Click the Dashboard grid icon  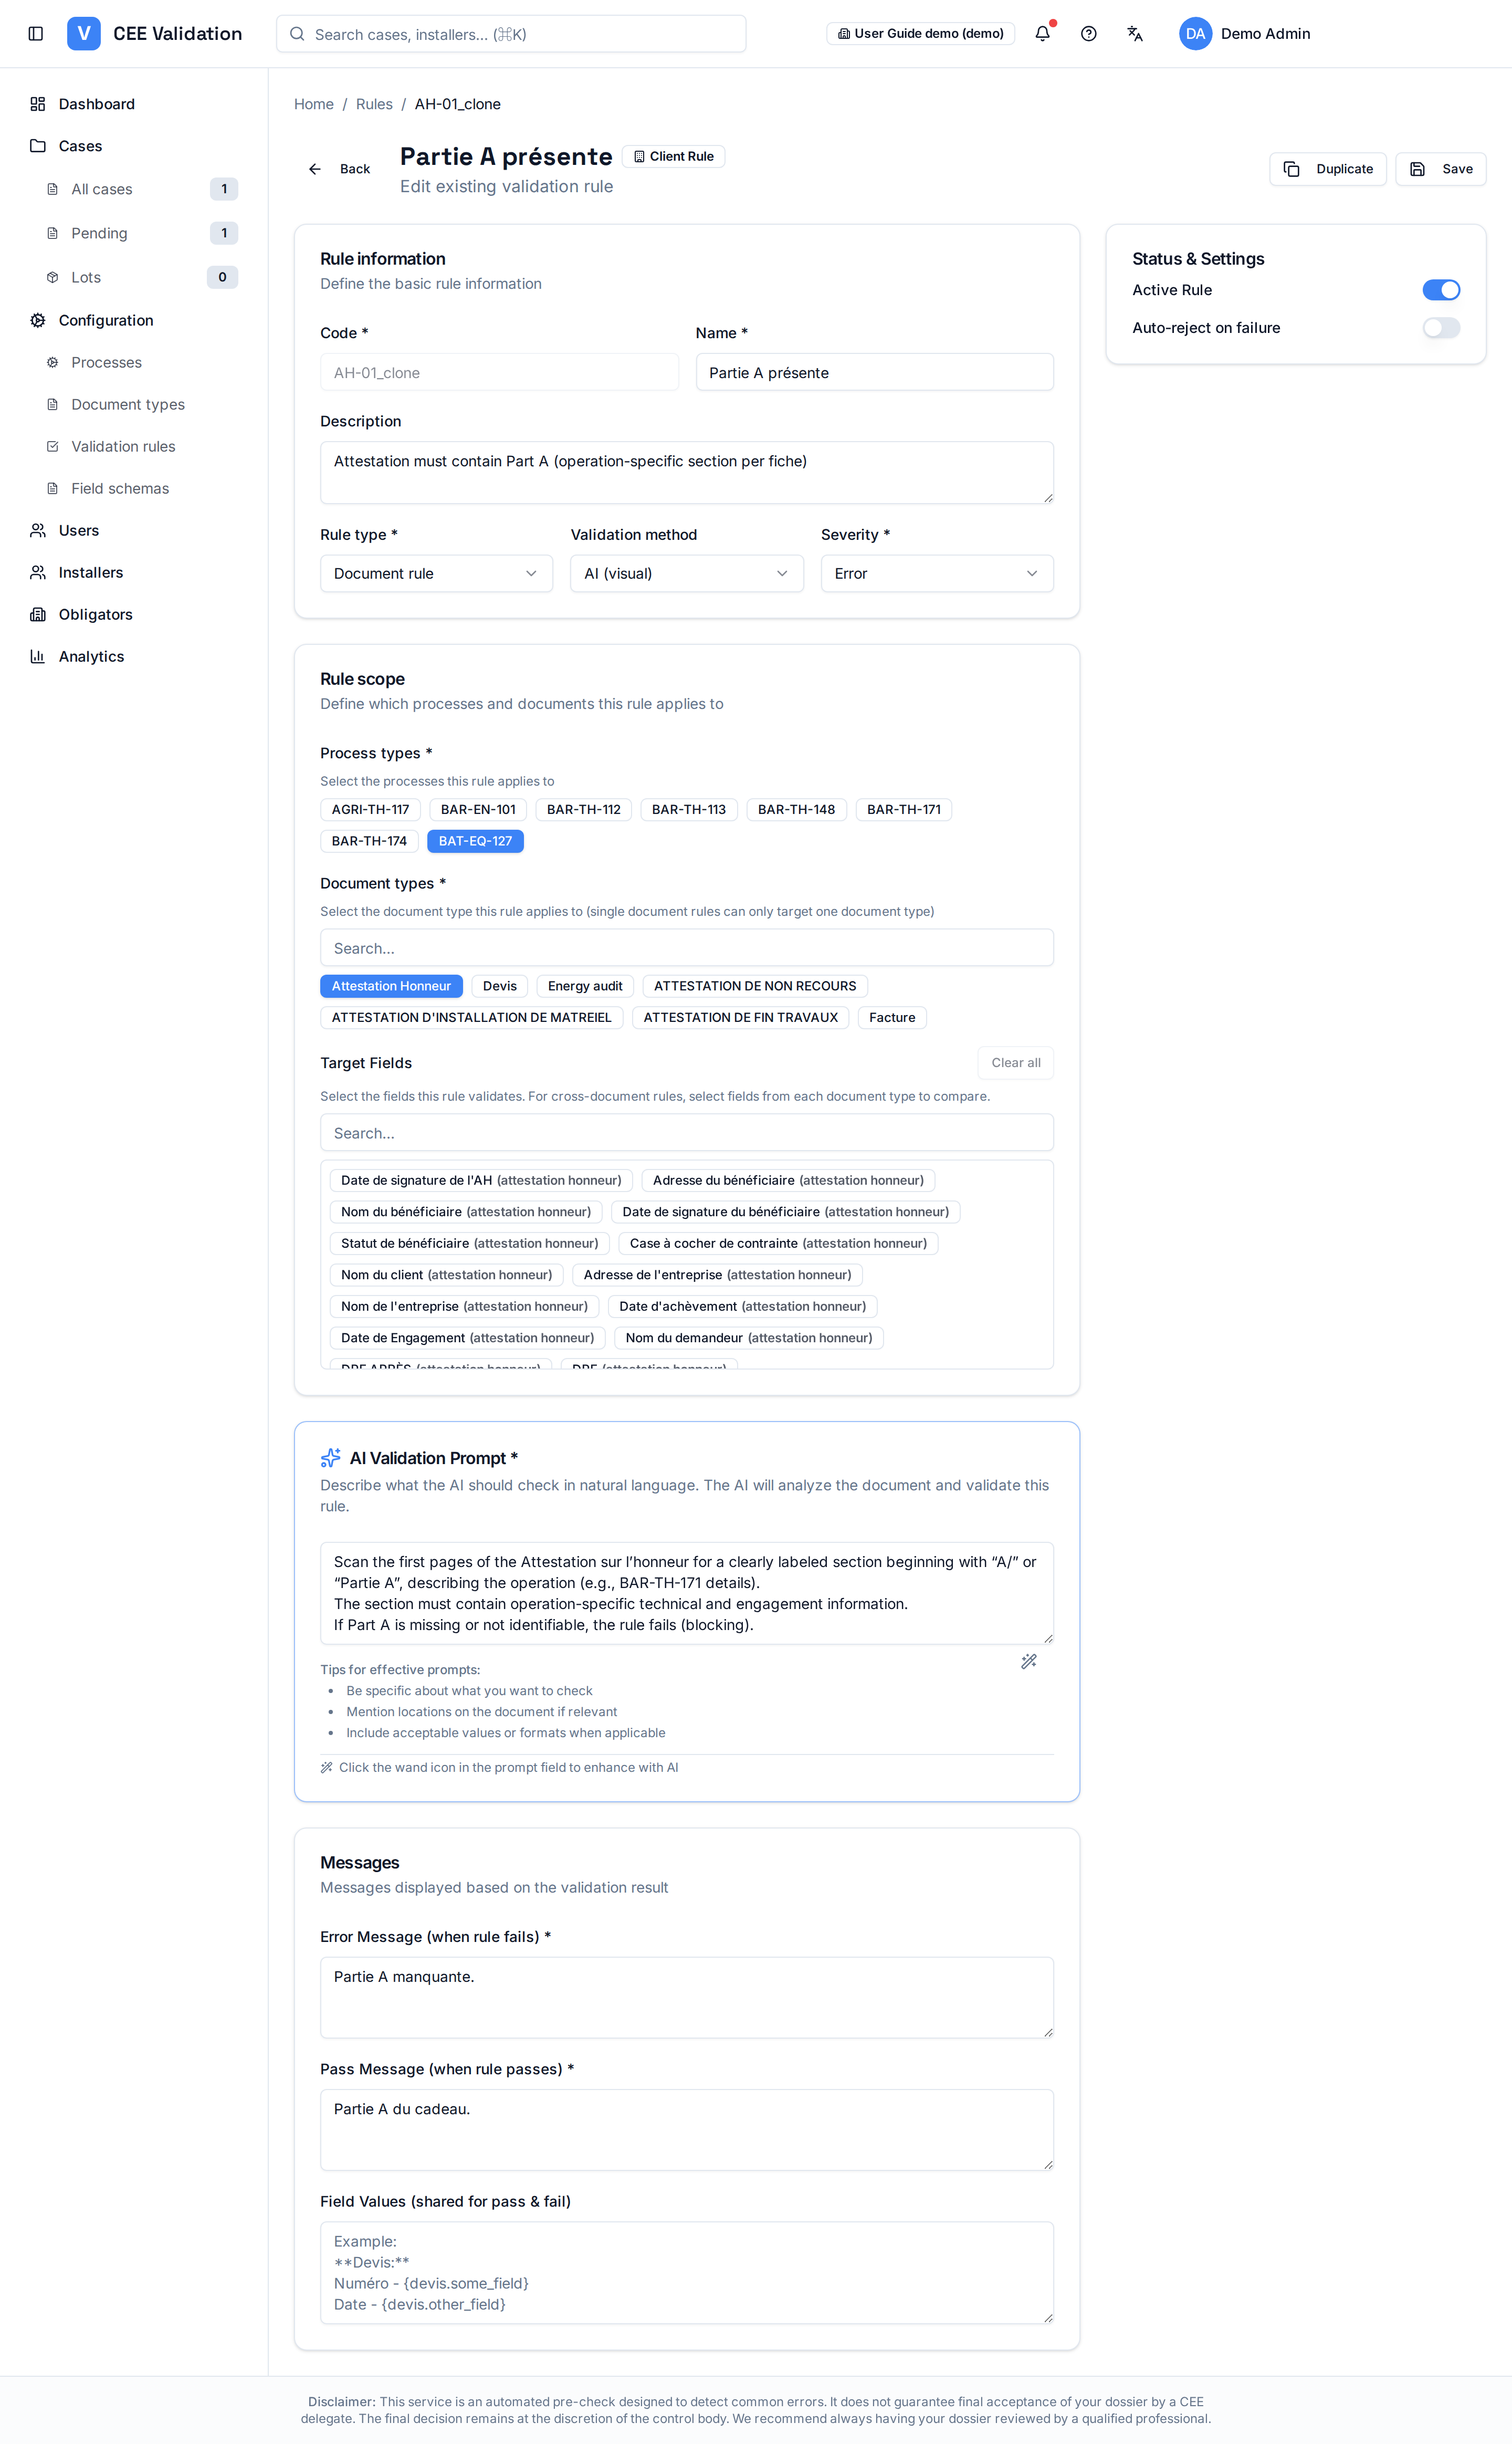pyautogui.click(x=38, y=104)
